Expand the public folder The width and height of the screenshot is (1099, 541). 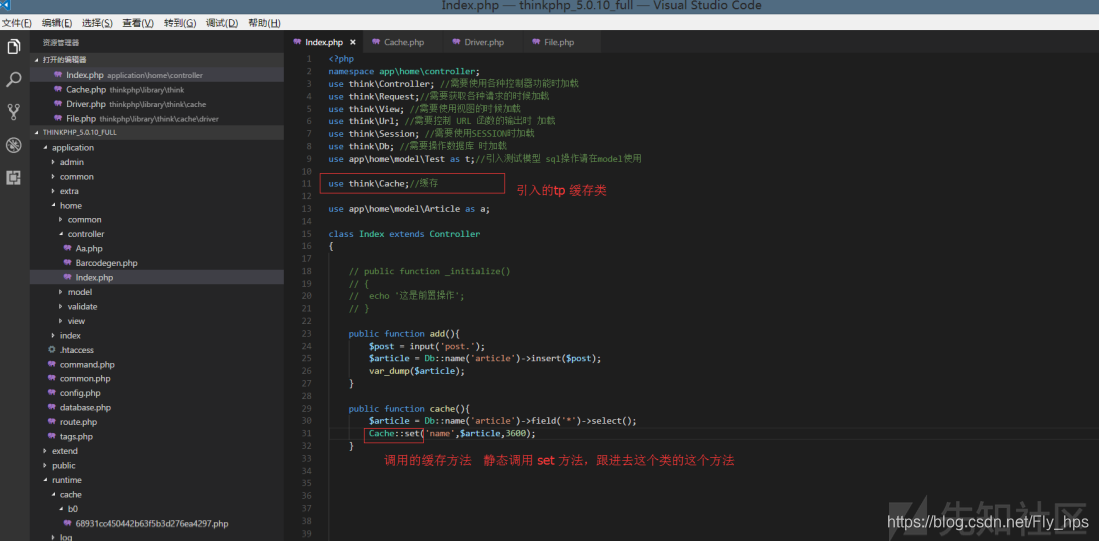point(63,465)
